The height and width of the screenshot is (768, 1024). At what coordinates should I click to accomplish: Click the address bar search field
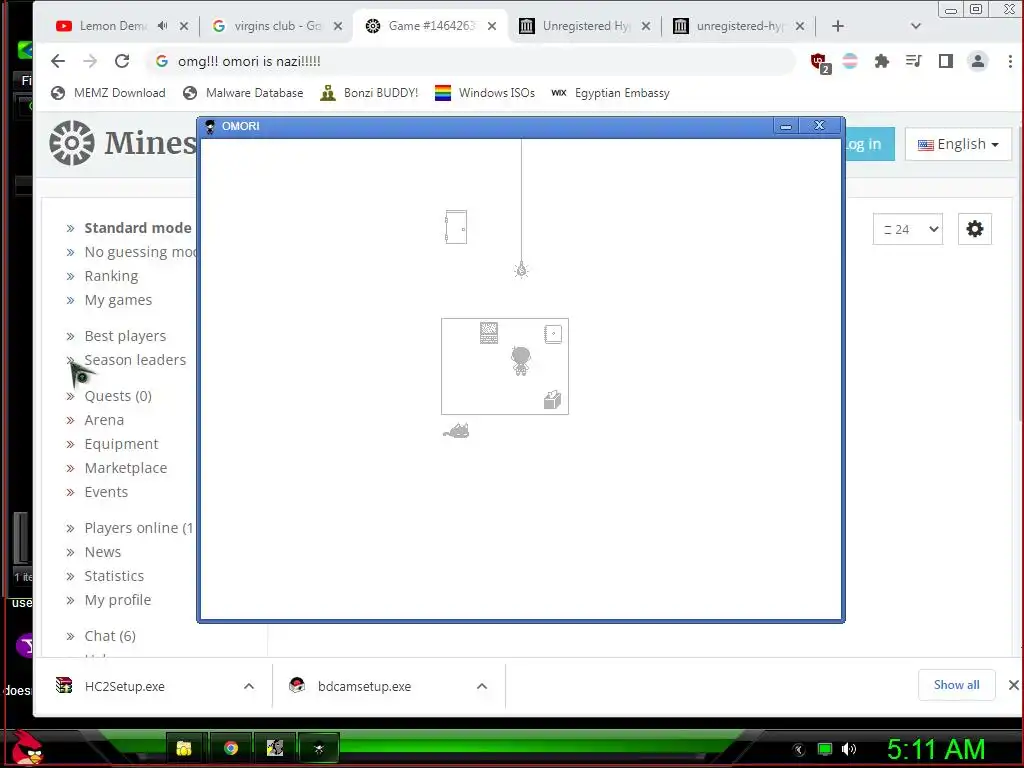coord(470,61)
